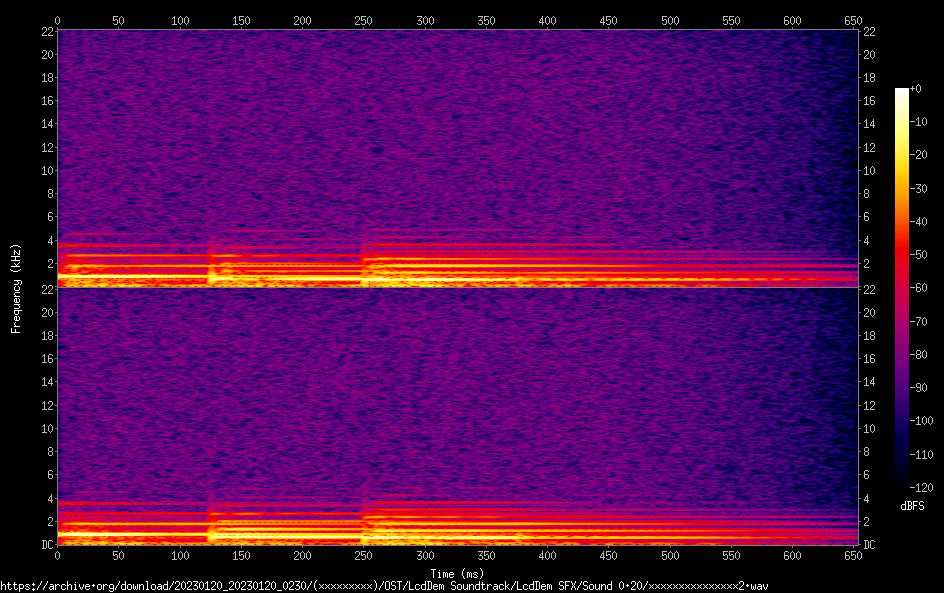Click the 300 tick on the top time axis

(x=425, y=20)
